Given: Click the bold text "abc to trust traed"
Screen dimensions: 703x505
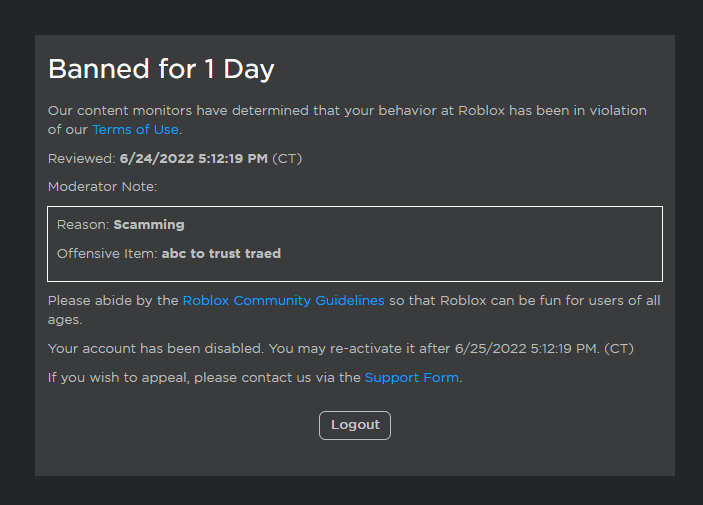Looking at the screenshot, I should (x=221, y=254).
